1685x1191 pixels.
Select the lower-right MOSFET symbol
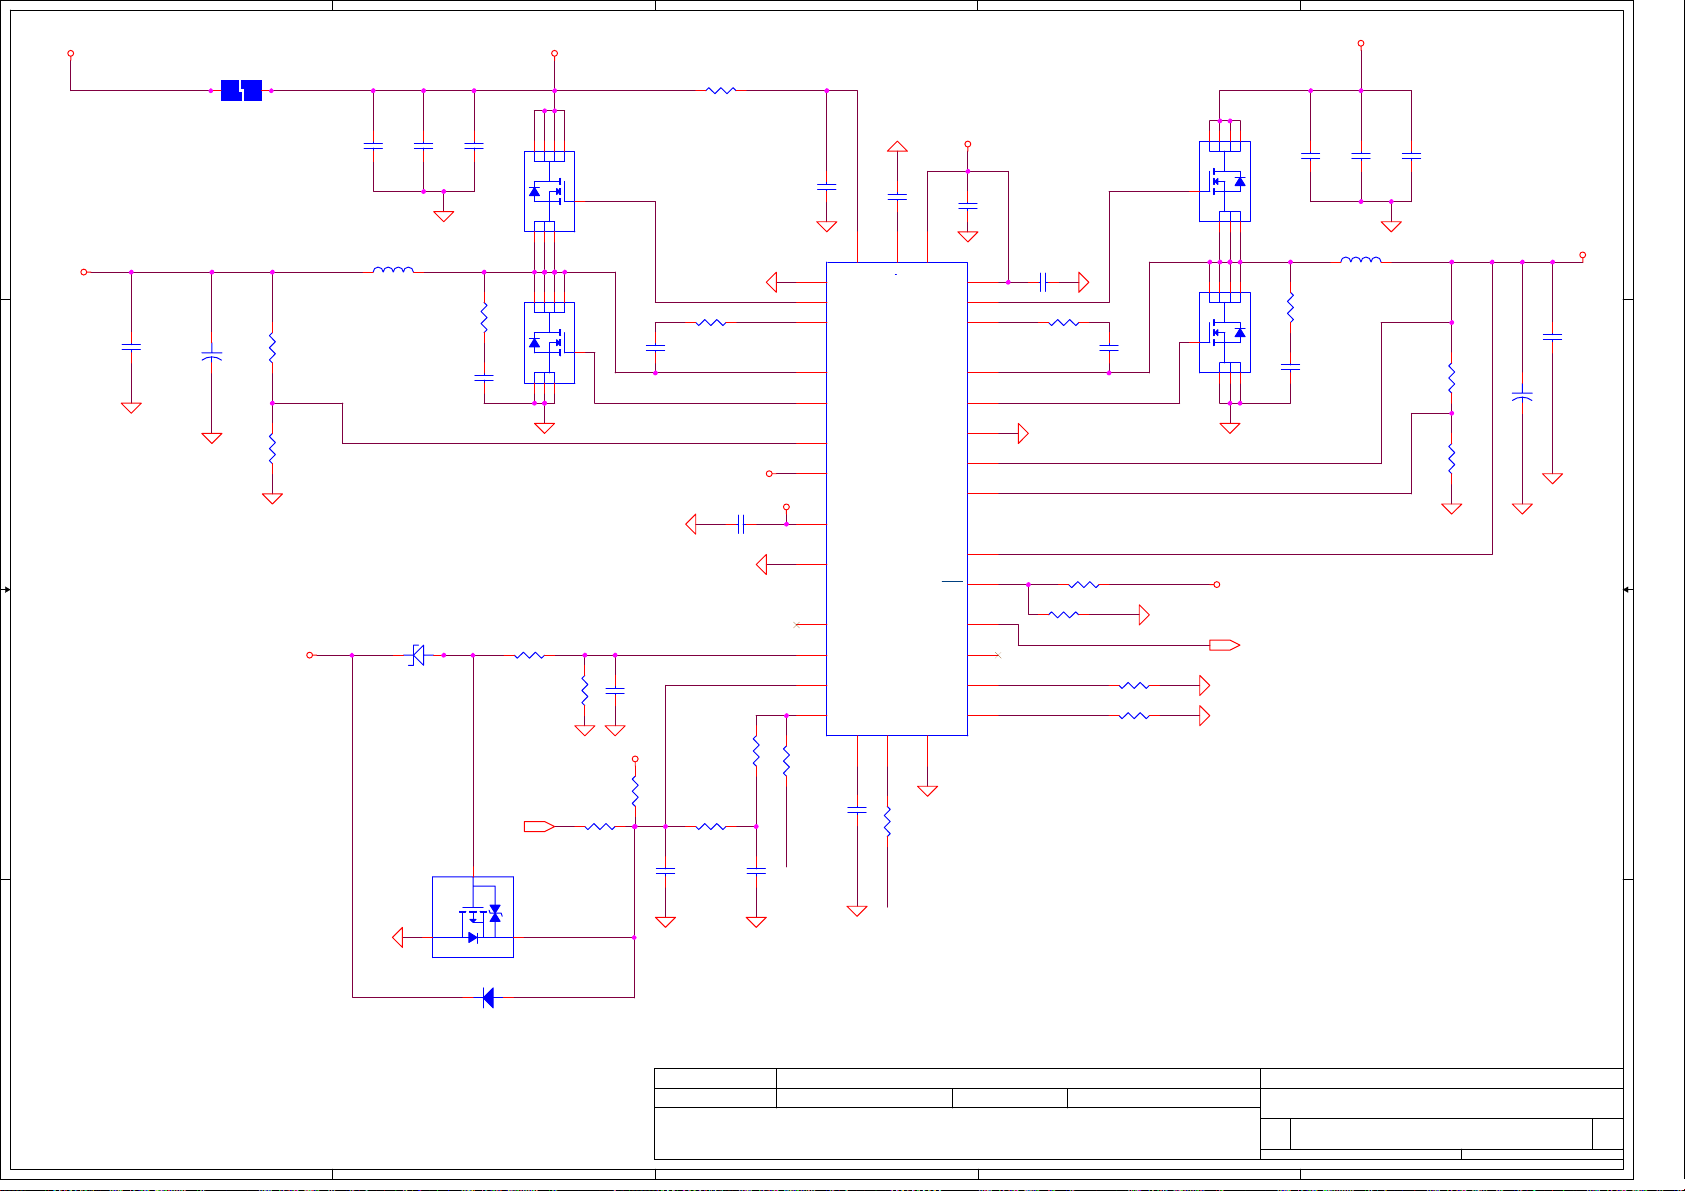point(1225,332)
